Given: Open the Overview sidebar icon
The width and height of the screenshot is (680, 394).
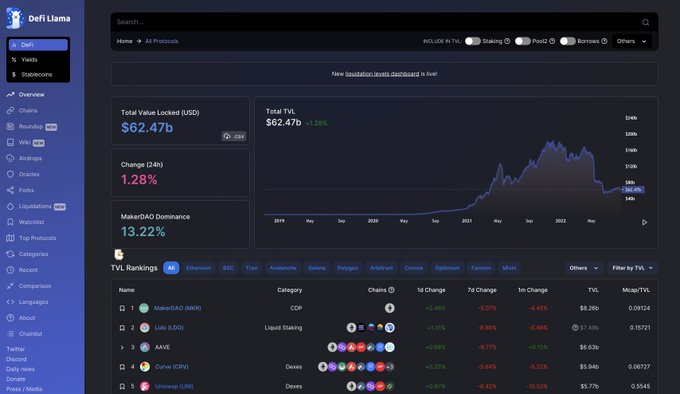Looking at the screenshot, I should point(10,94).
